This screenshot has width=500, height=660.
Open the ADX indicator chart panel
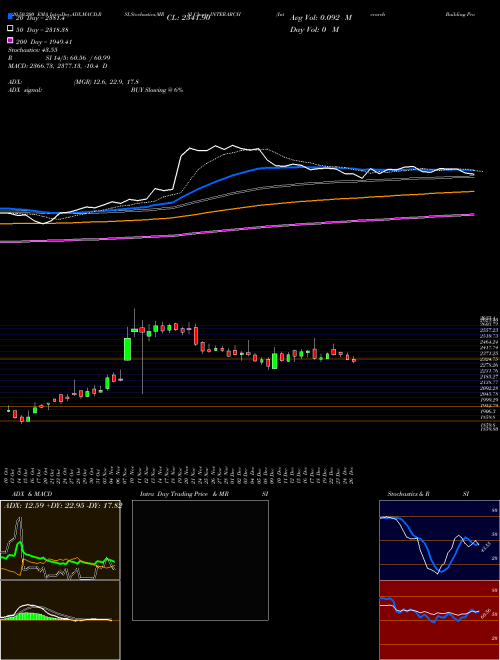[x=60, y=540]
